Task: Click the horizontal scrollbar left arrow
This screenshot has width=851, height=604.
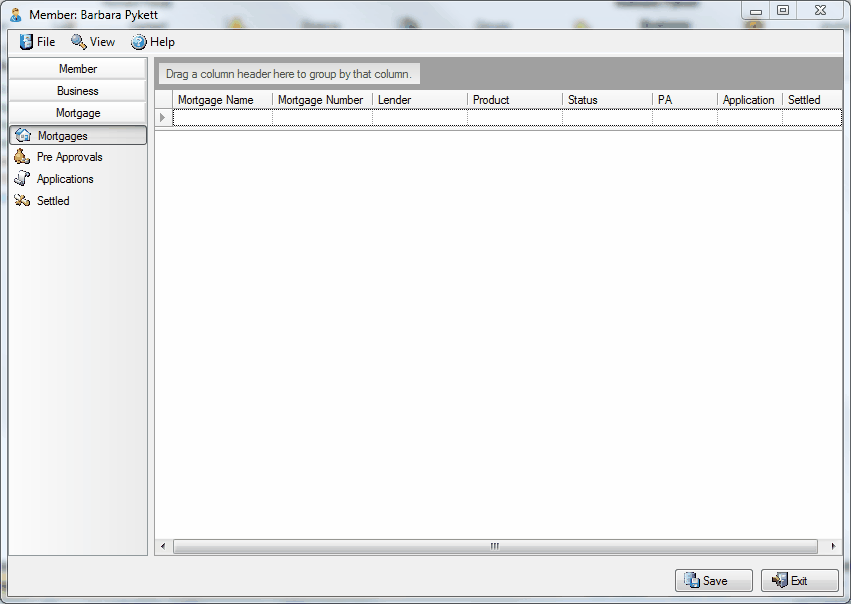Action: [x=163, y=546]
